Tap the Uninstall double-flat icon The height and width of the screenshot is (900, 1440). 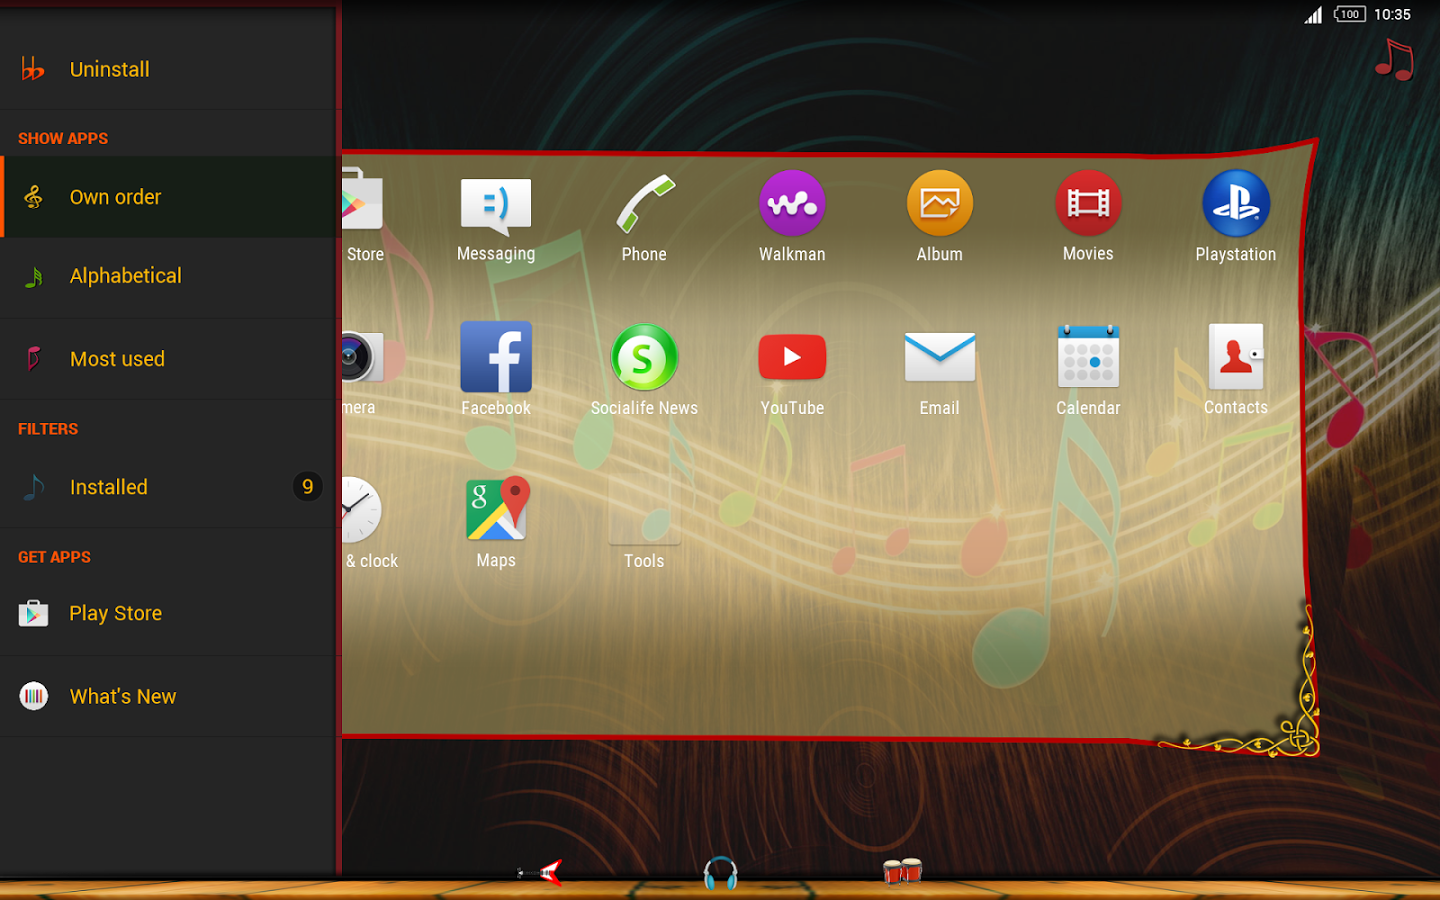pos(33,69)
